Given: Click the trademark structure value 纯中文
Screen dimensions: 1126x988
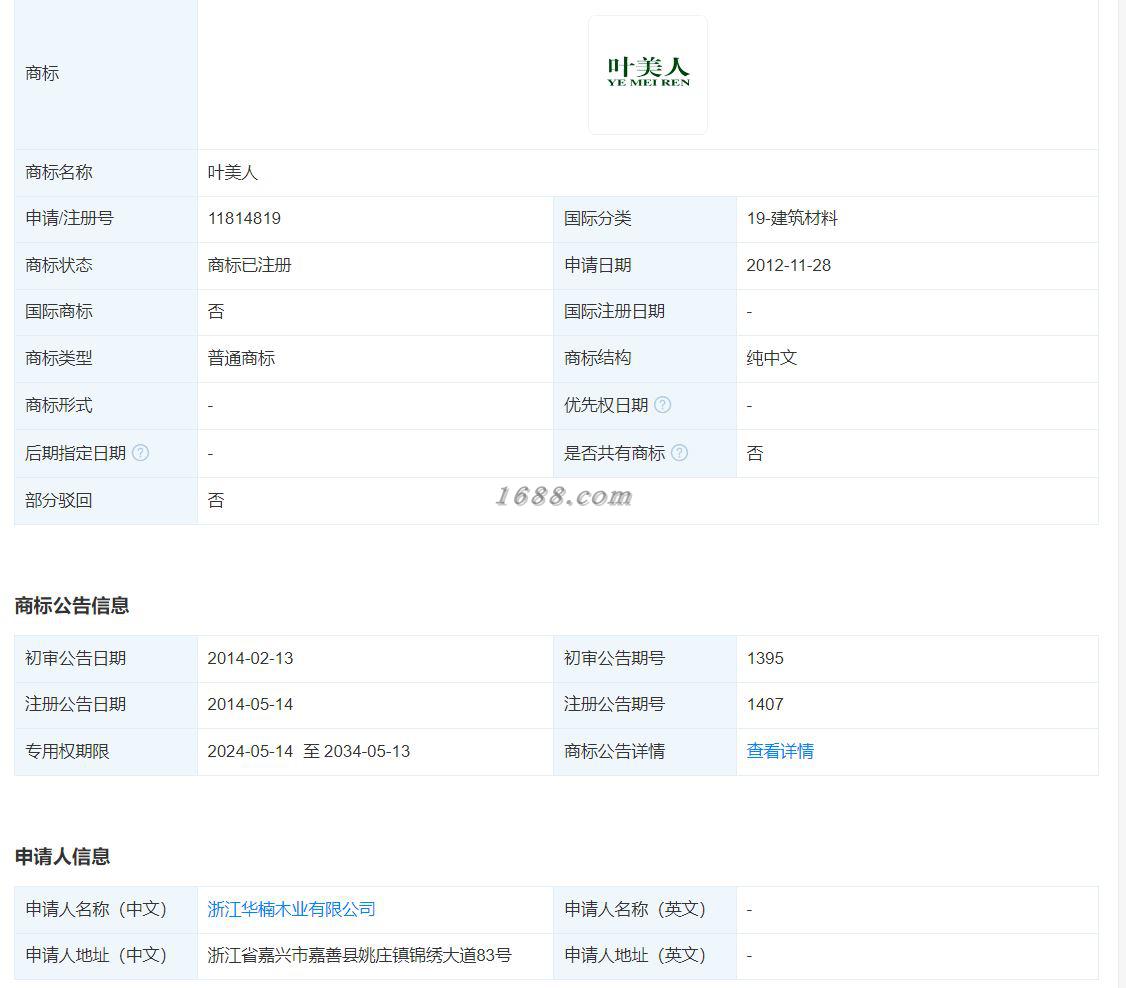Looking at the screenshot, I should point(772,358).
